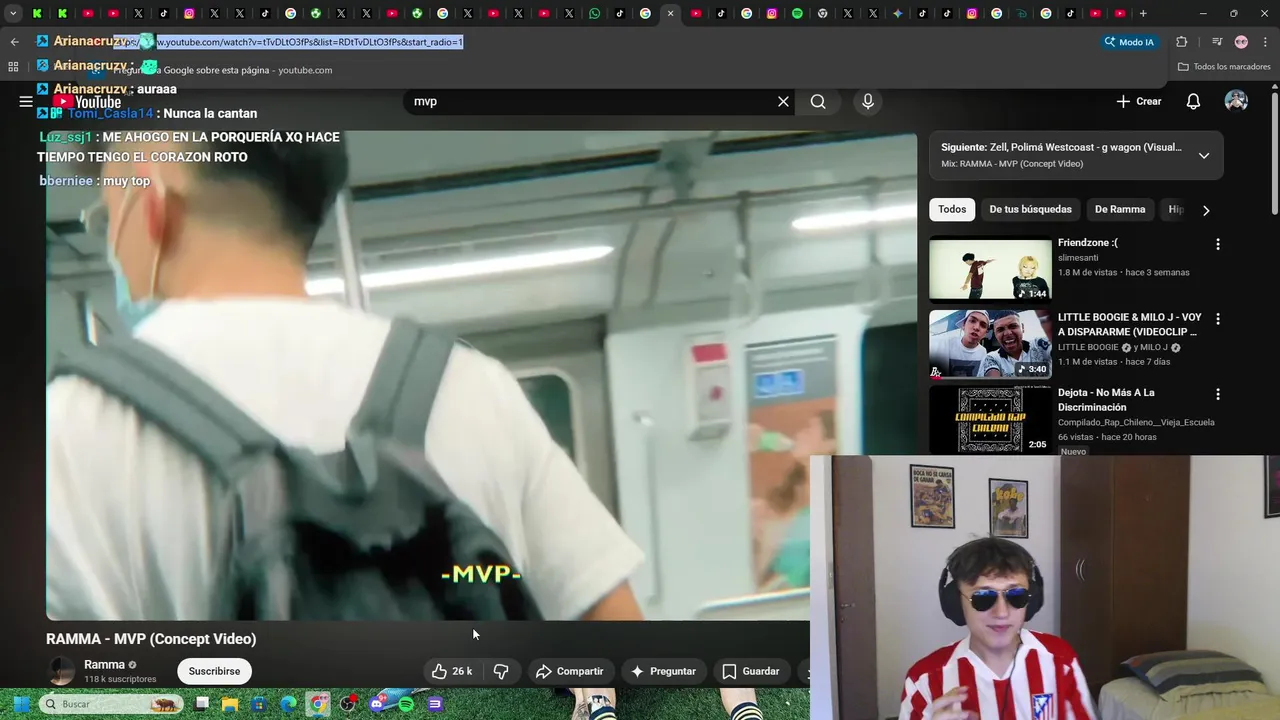Share the video via Compartir

click(x=569, y=671)
